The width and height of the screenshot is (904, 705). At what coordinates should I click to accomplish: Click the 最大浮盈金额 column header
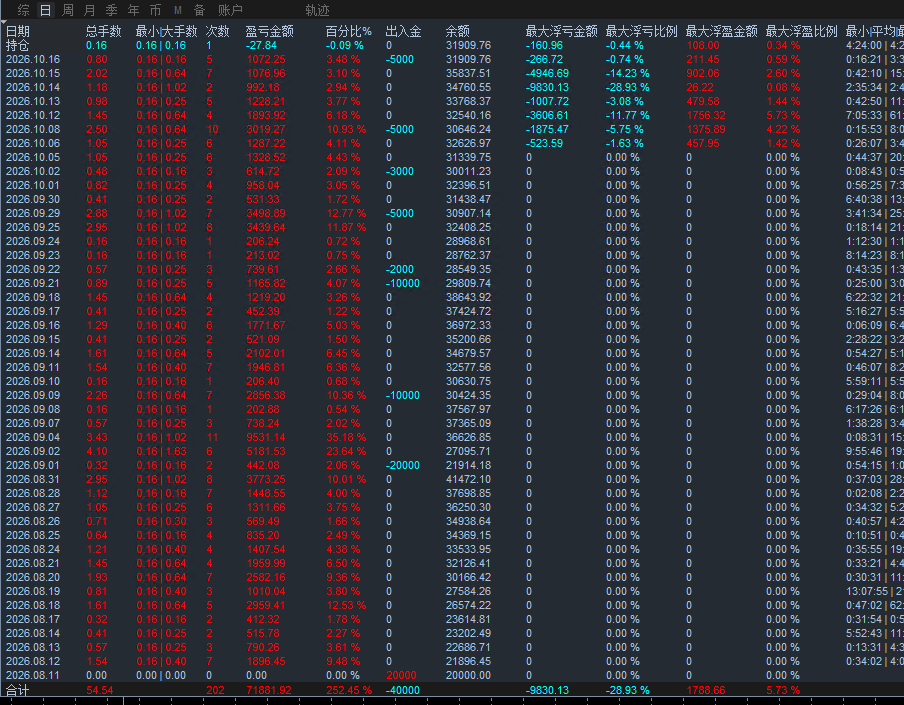coord(721,31)
